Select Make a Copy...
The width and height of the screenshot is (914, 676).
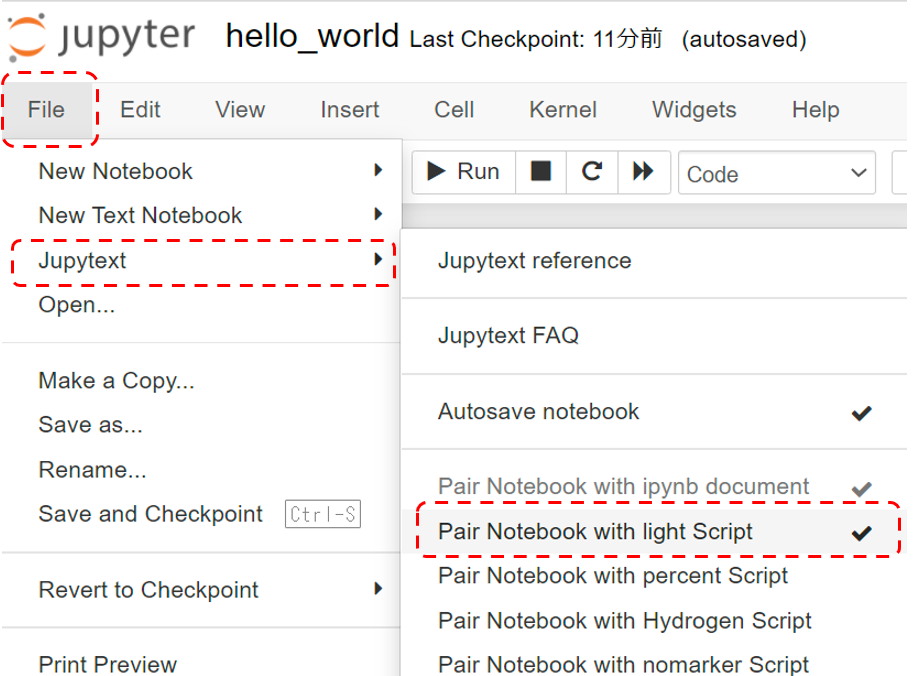(x=201, y=381)
